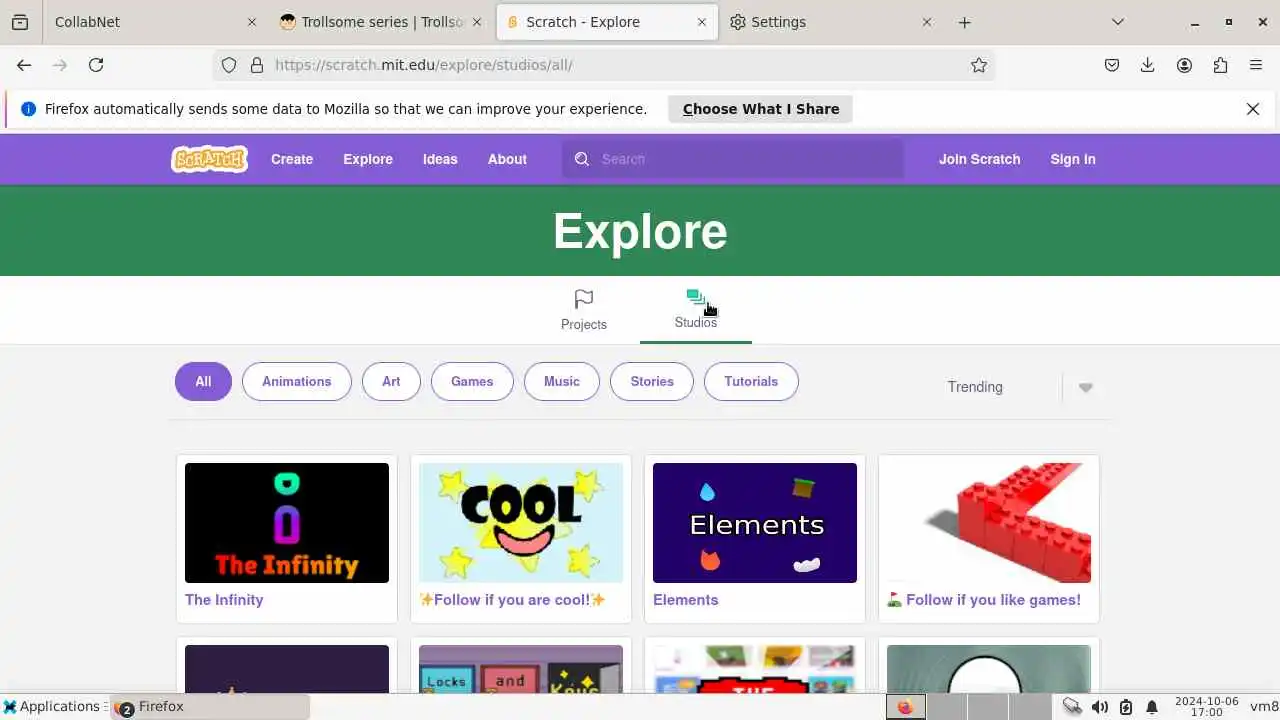The width and height of the screenshot is (1280, 720).
Task: Open the tracking protection shield icon
Action: (229, 65)
